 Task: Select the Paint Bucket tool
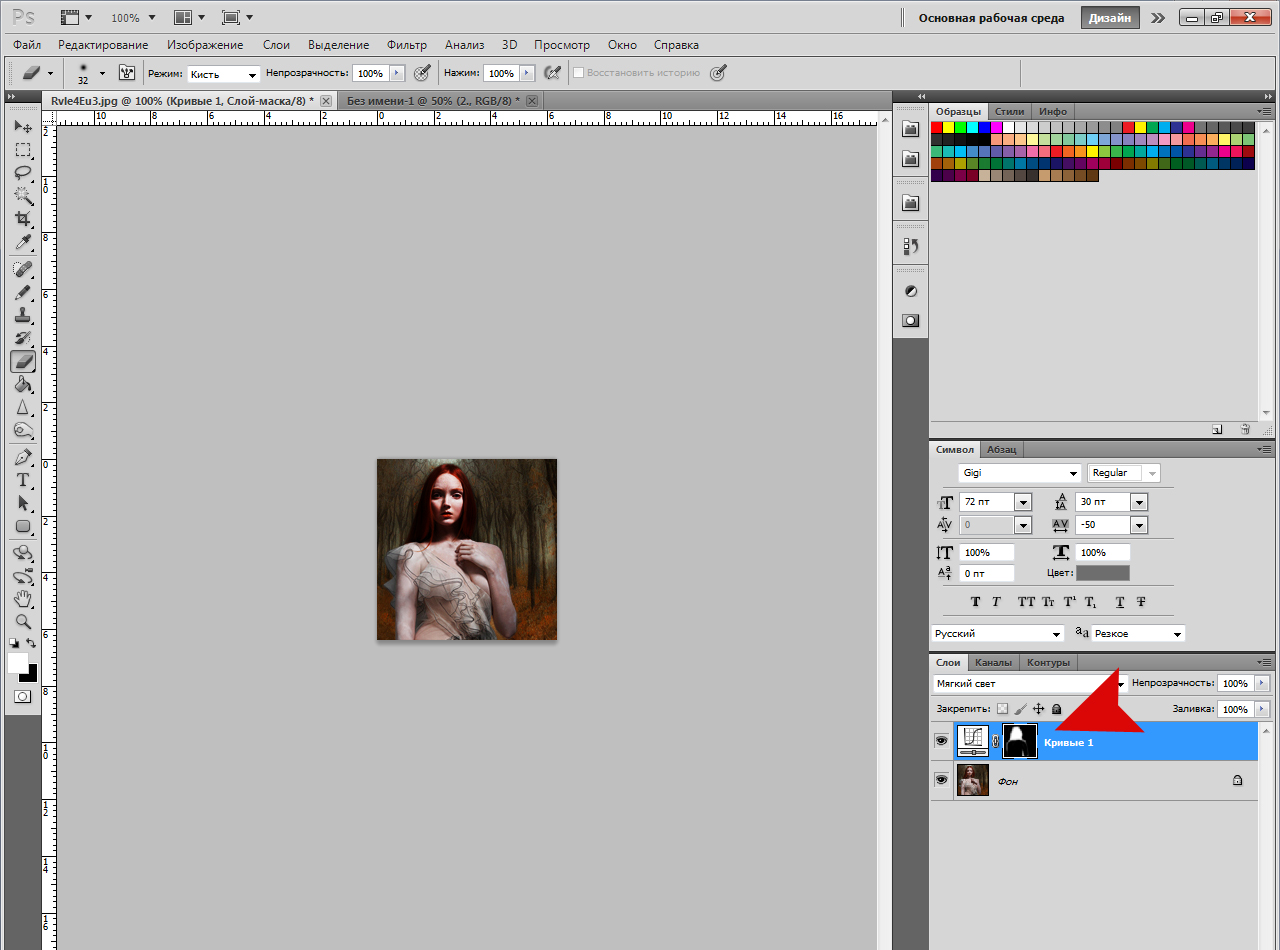pos(23,385)
